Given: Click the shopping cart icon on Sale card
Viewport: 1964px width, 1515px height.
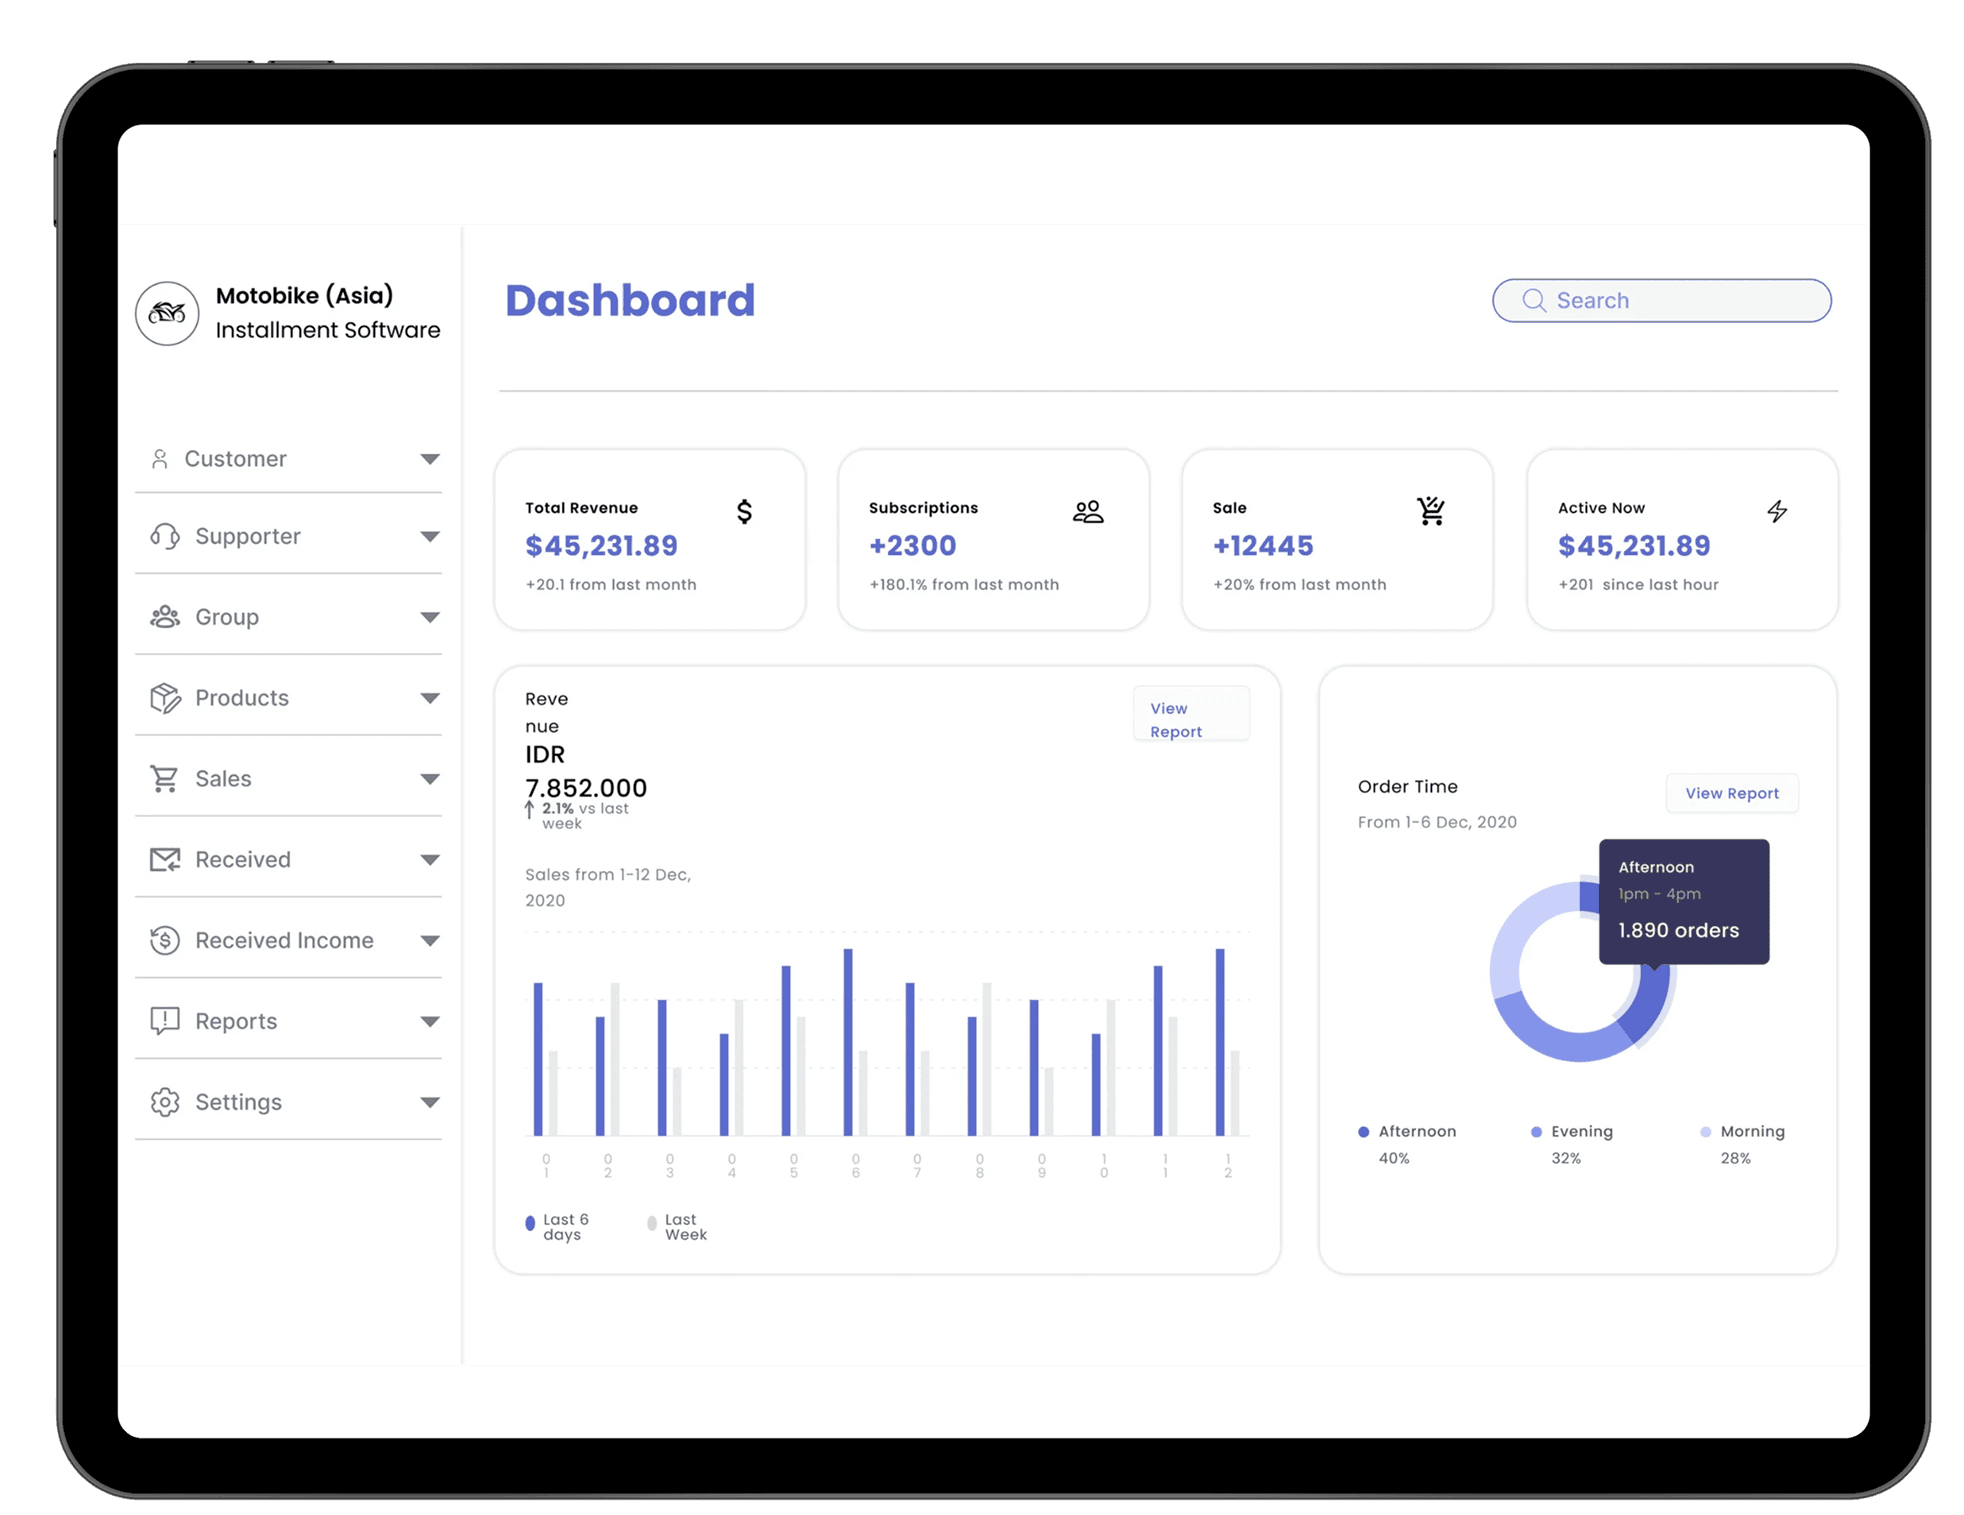Looking at the screenshot, I should 1431,511.
